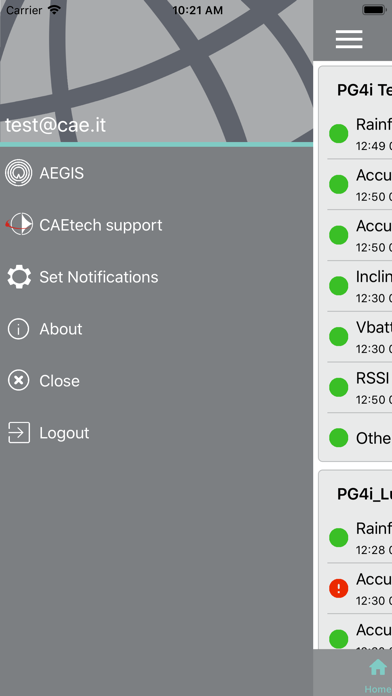
Task: Tap the AEGIS spiral logo icon
Action: [x=19, y=173]
